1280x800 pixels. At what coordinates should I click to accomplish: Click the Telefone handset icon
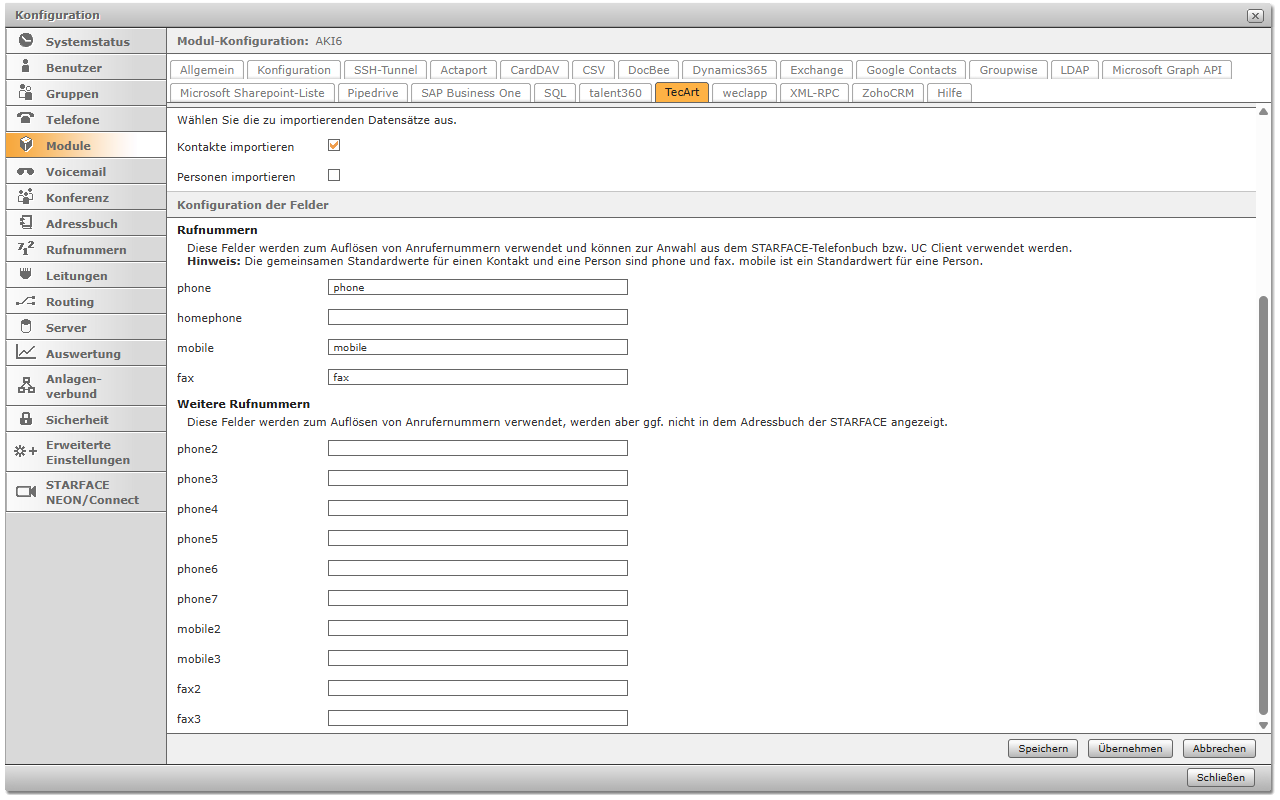(x=26, y=119)
